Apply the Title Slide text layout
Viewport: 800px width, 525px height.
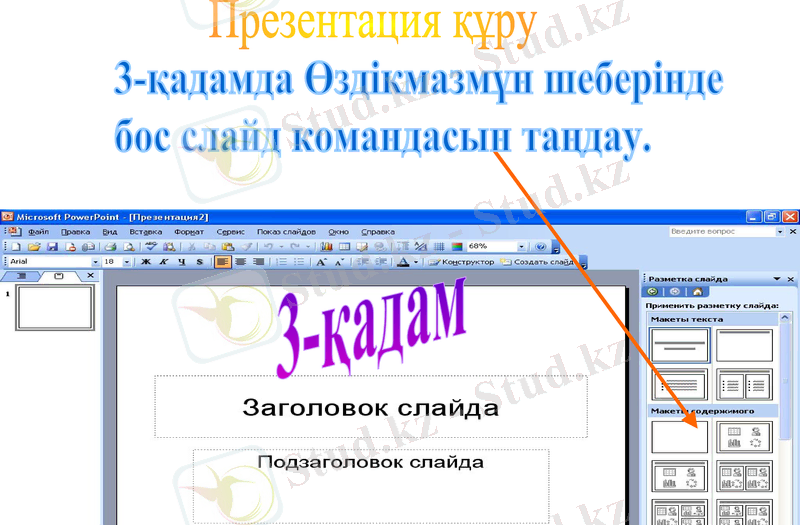680,345
